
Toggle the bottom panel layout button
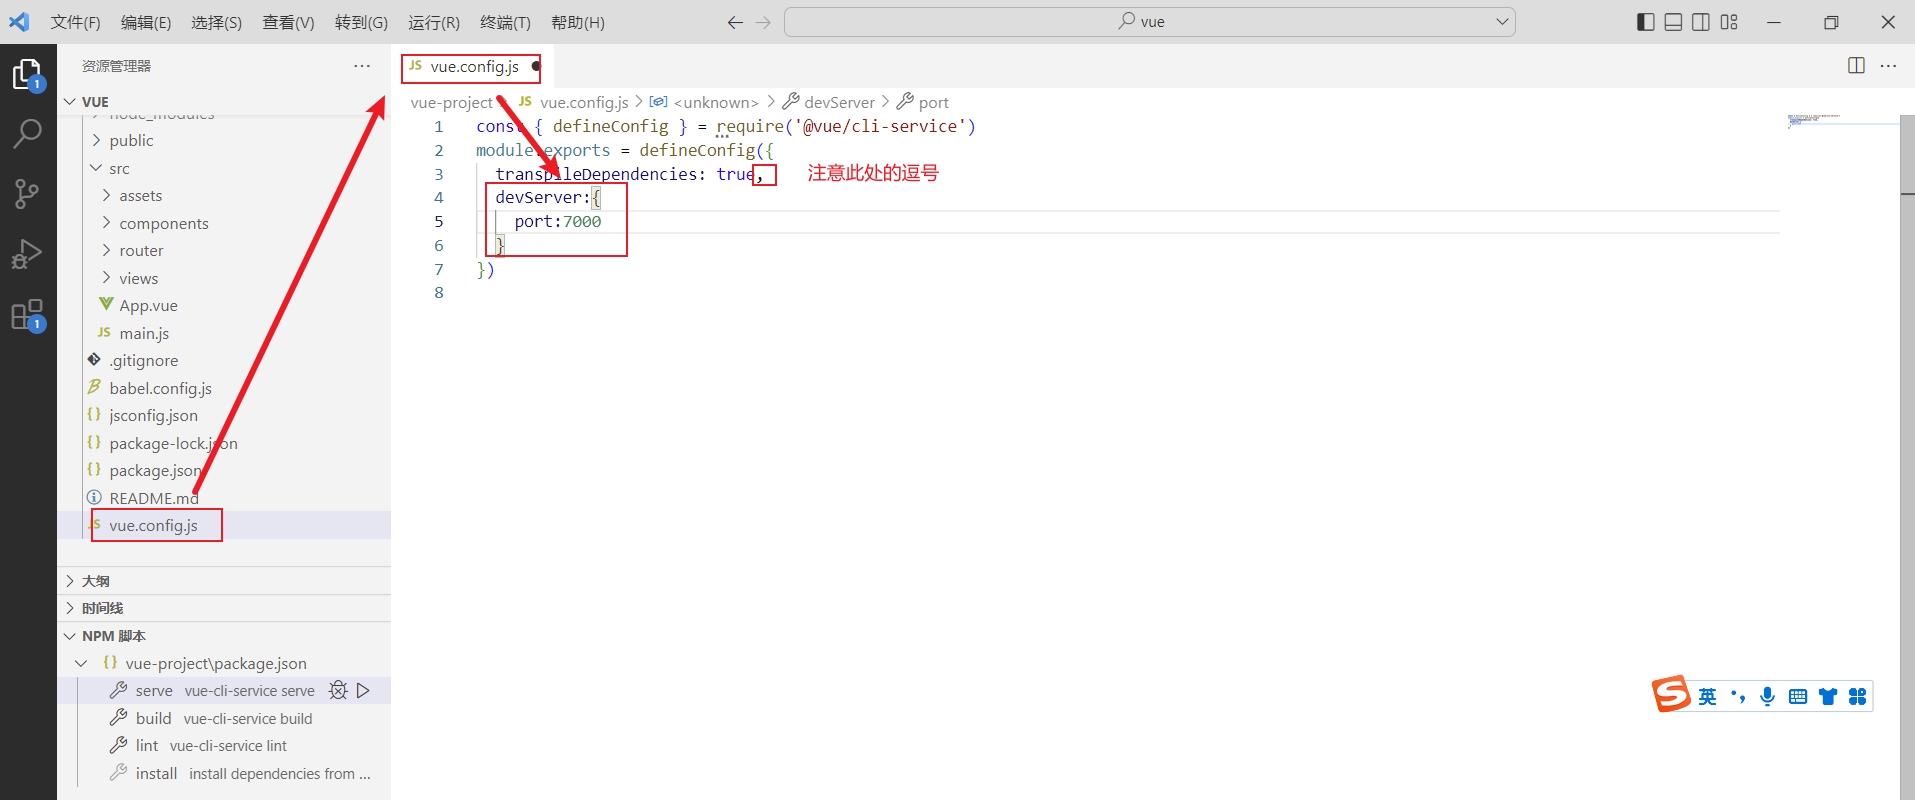(1673, 22)
